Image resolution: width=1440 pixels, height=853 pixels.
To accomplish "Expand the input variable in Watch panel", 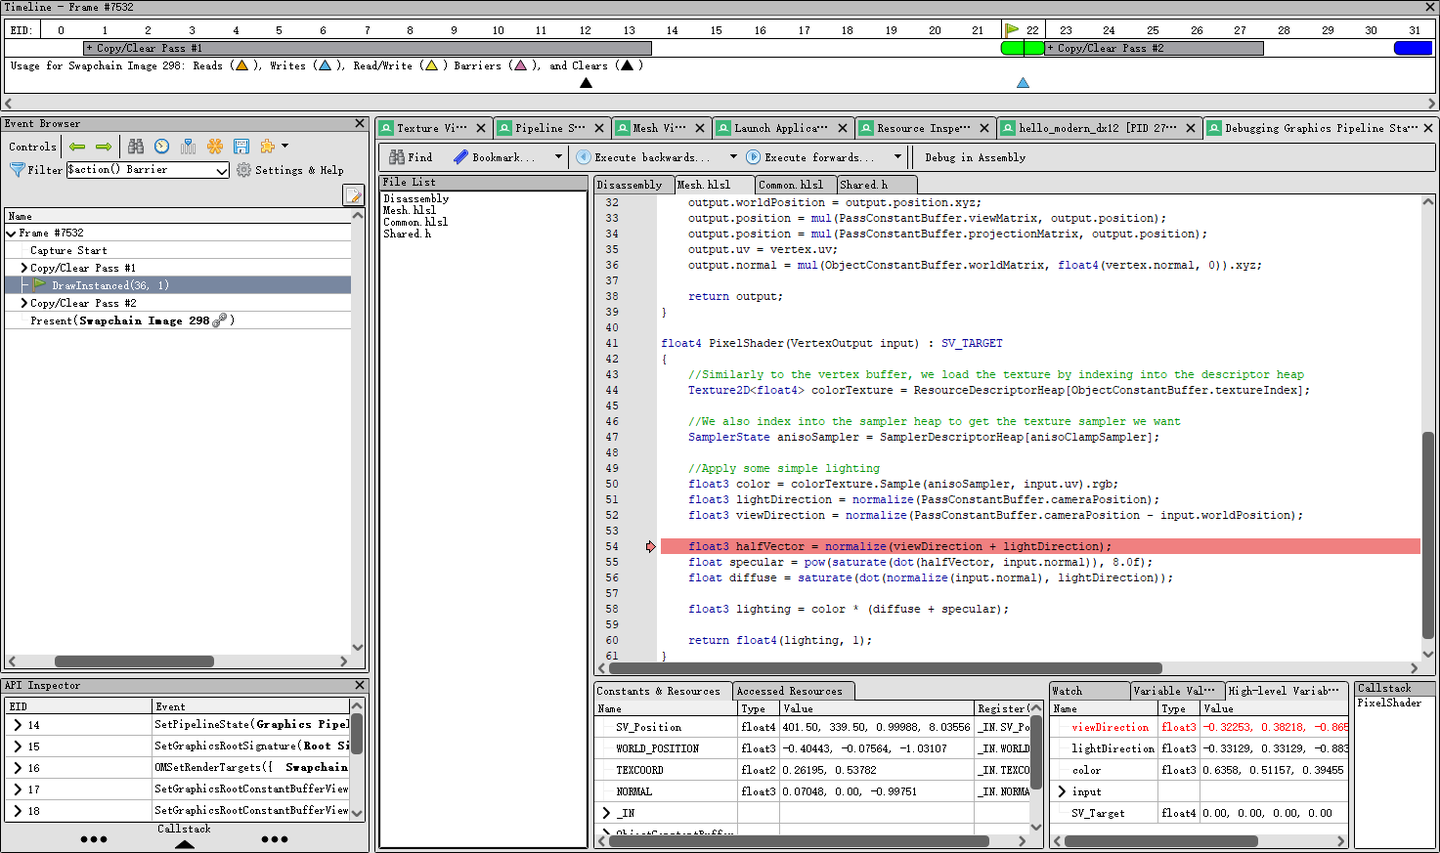I will click(1062, 792).
